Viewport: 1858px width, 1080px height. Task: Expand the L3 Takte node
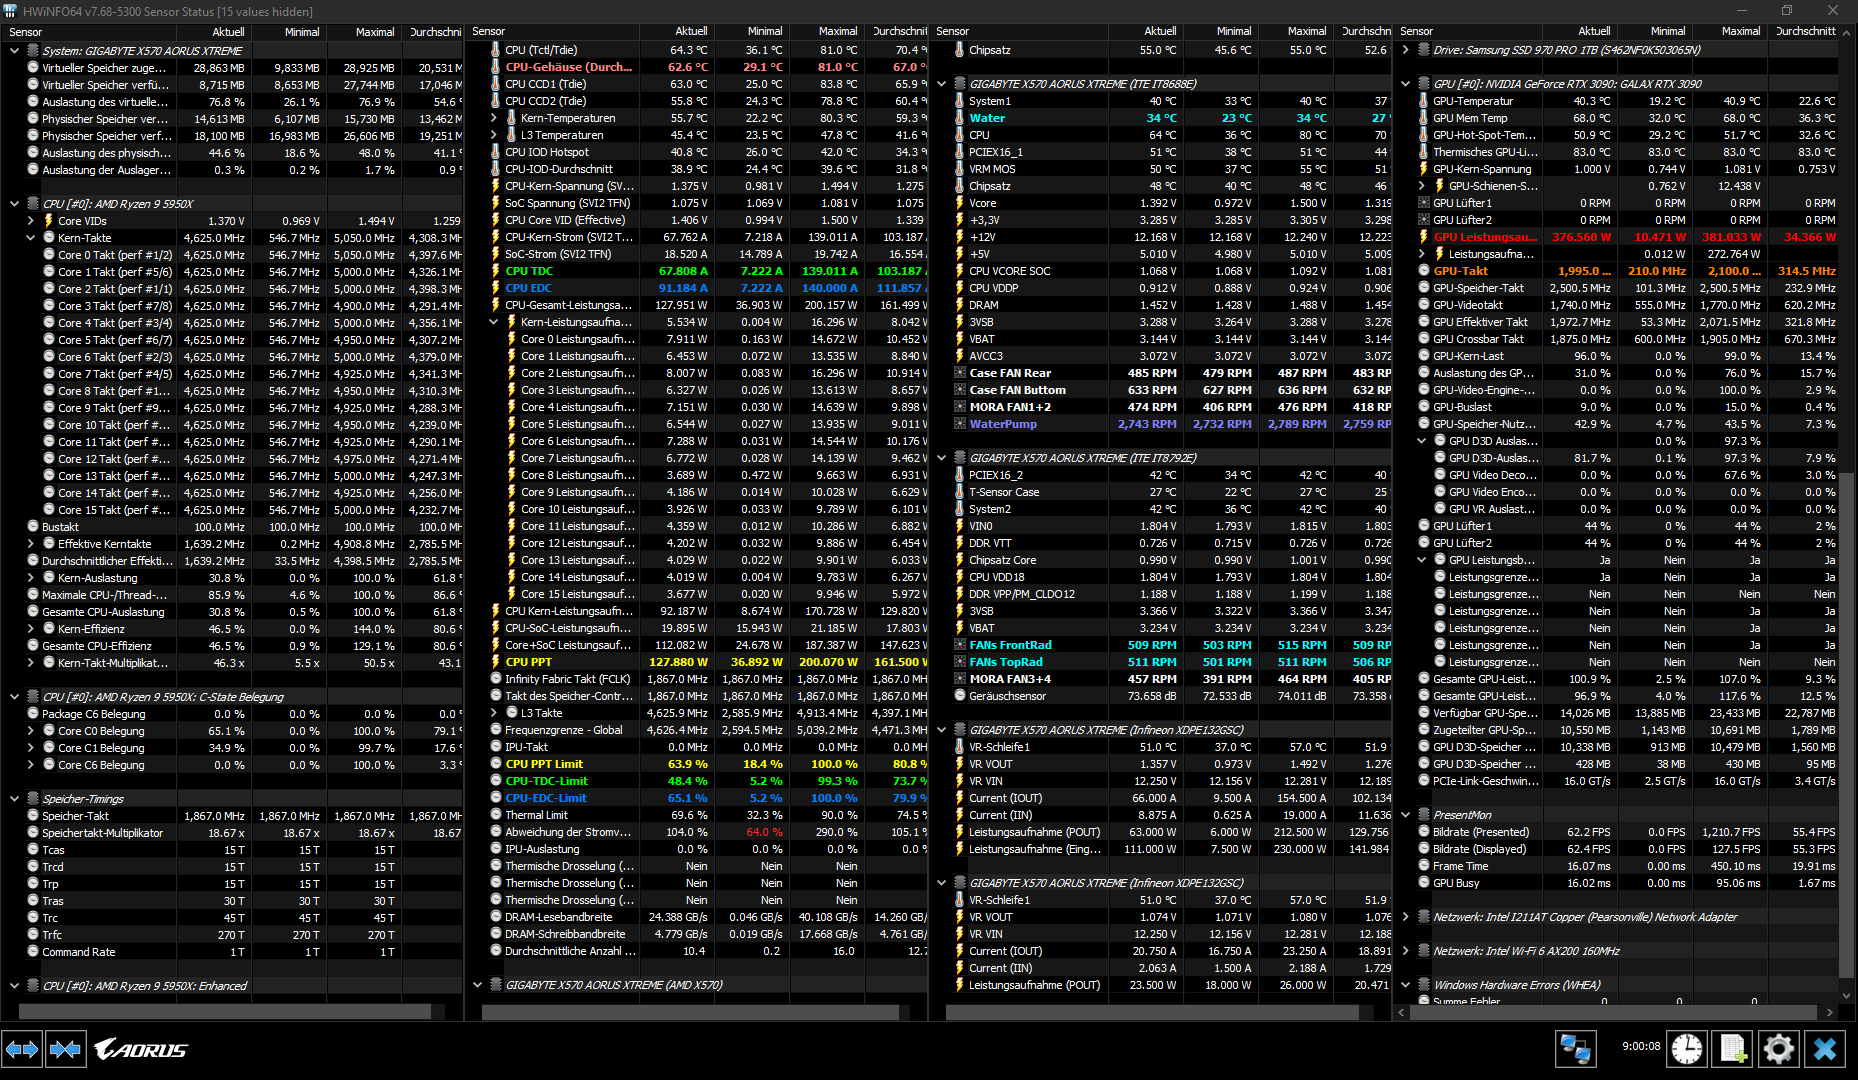(x=493, y=713)
